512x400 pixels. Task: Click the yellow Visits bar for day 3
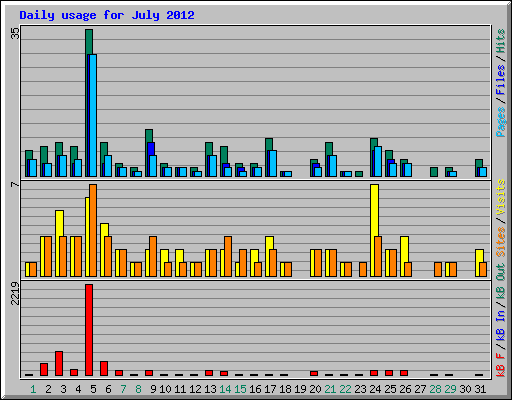(x=59, y=223)
